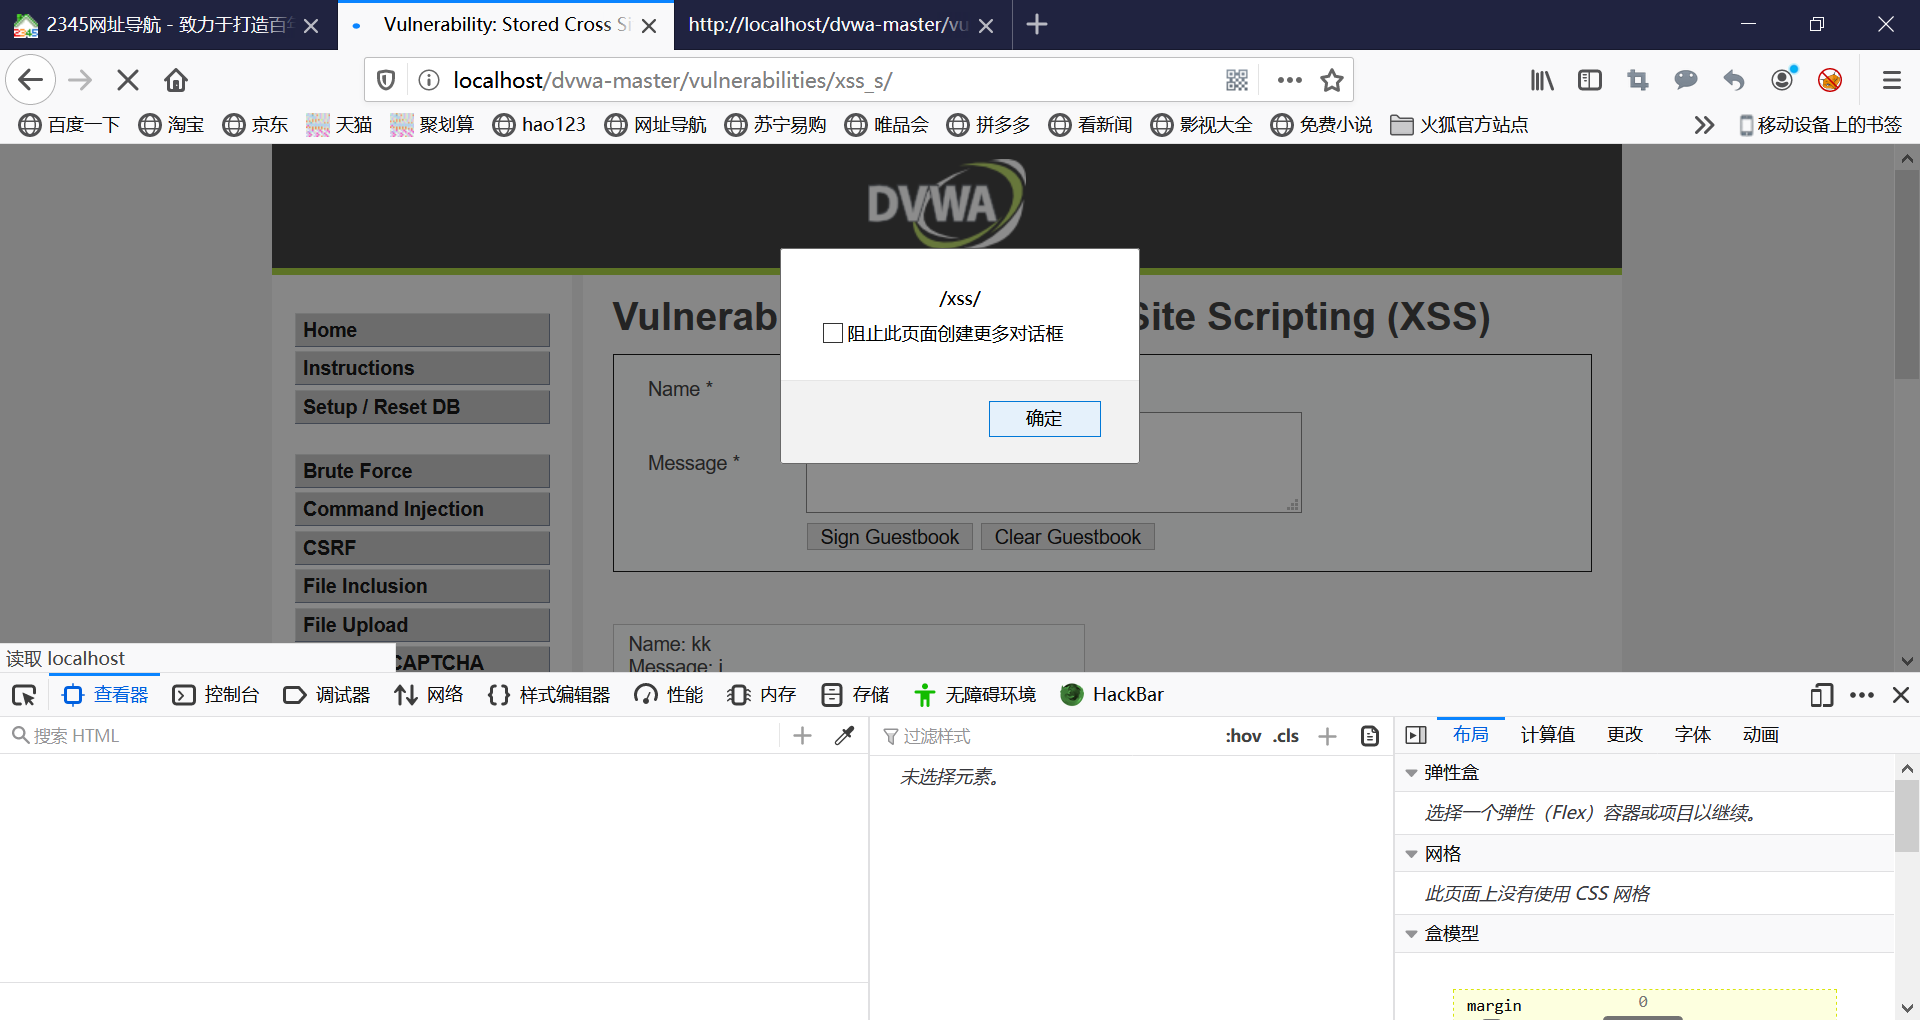Open the HackBar tab
The height and width of the screenshot is (1020, 1920).
point(1112,695)
